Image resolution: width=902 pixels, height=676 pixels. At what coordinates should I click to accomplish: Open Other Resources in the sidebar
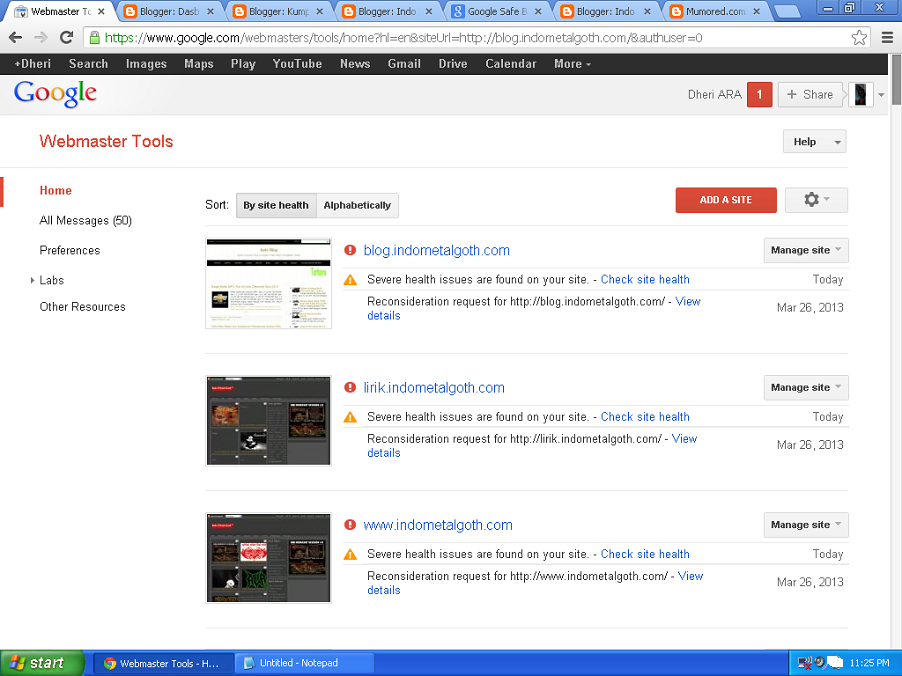tap(82, 307)
